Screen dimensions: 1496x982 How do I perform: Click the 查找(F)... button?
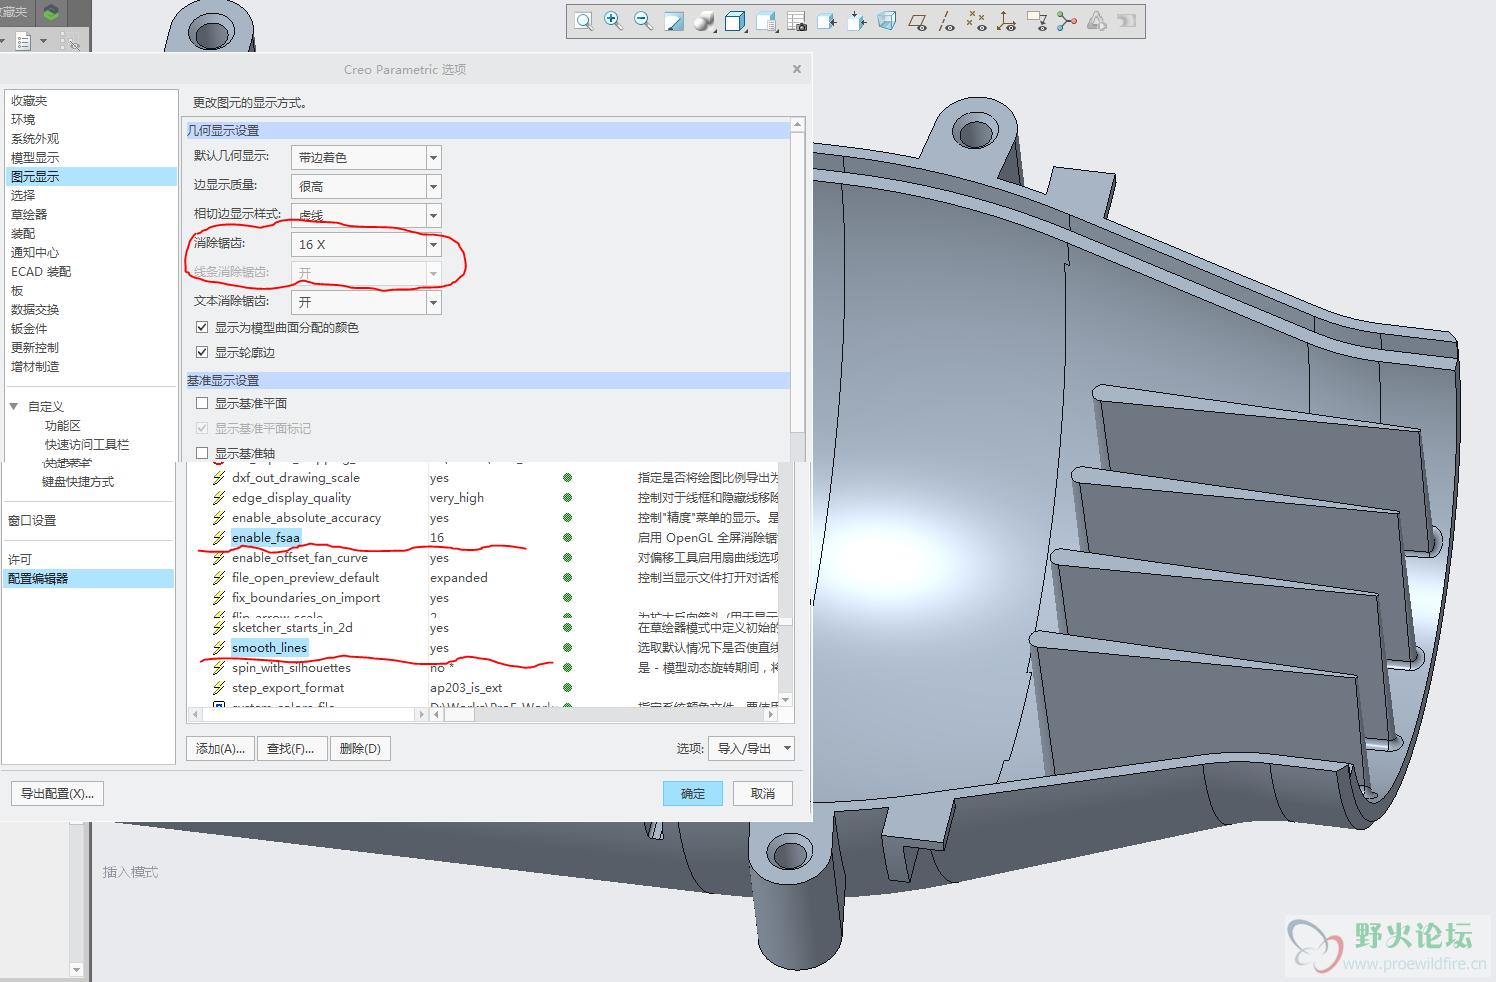pos(291,748)
